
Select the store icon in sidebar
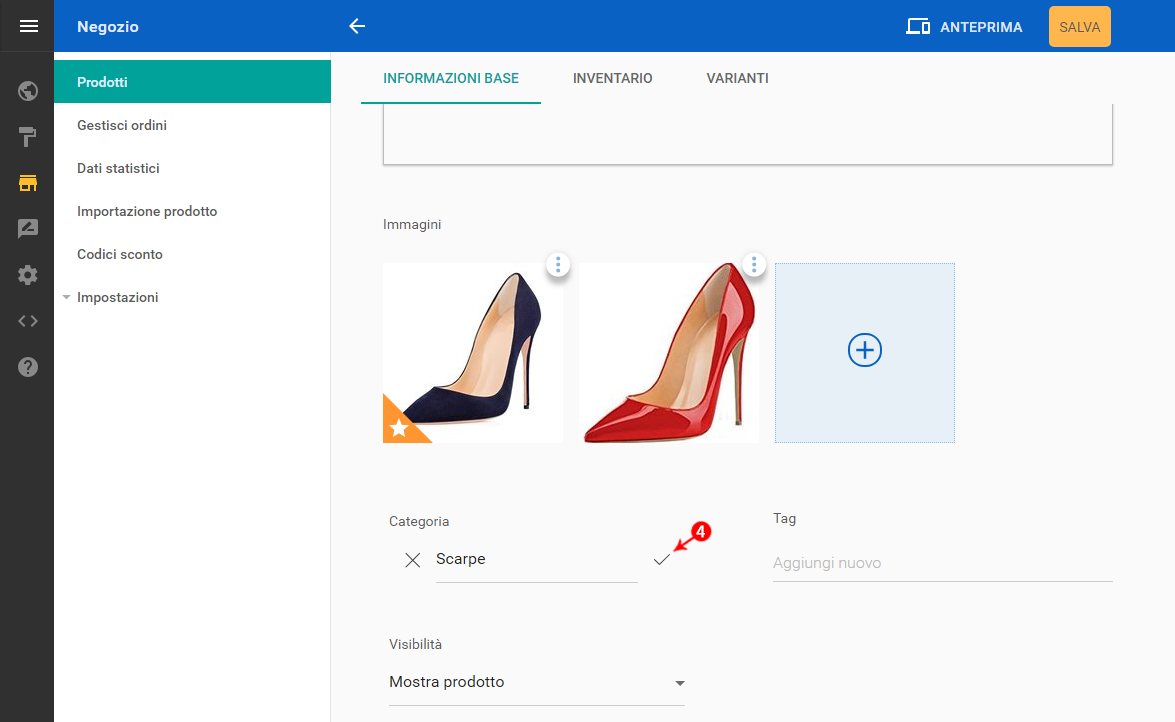pos(28,183)
